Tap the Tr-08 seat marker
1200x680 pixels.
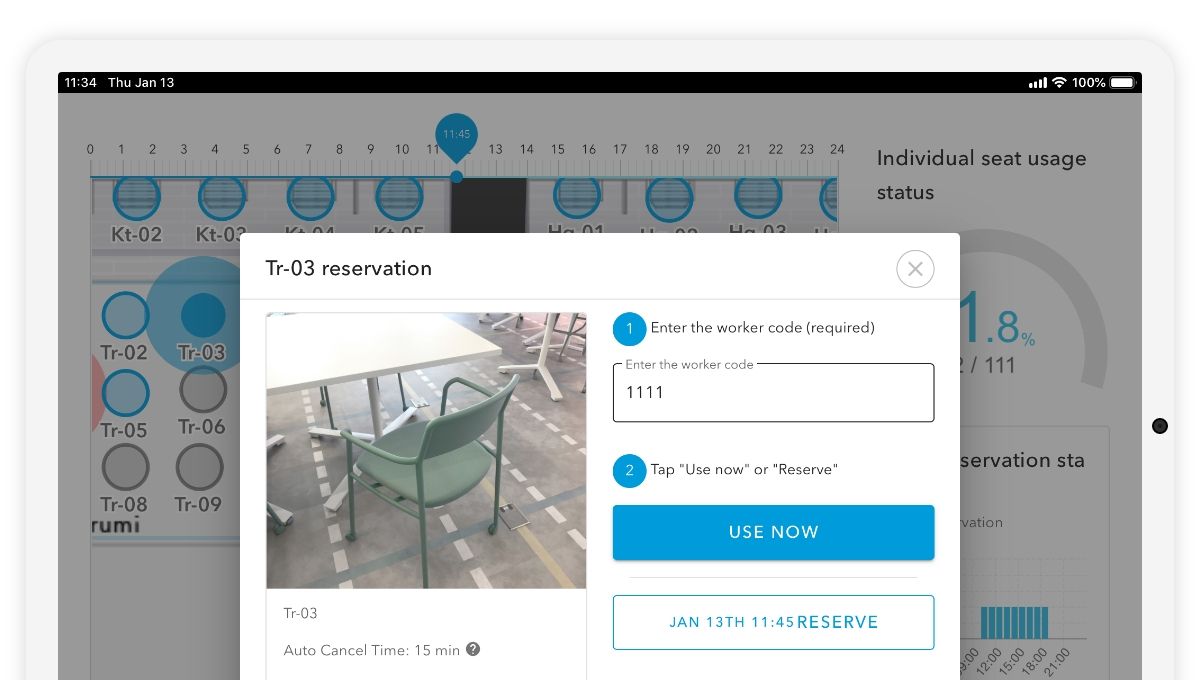point(125,467)
